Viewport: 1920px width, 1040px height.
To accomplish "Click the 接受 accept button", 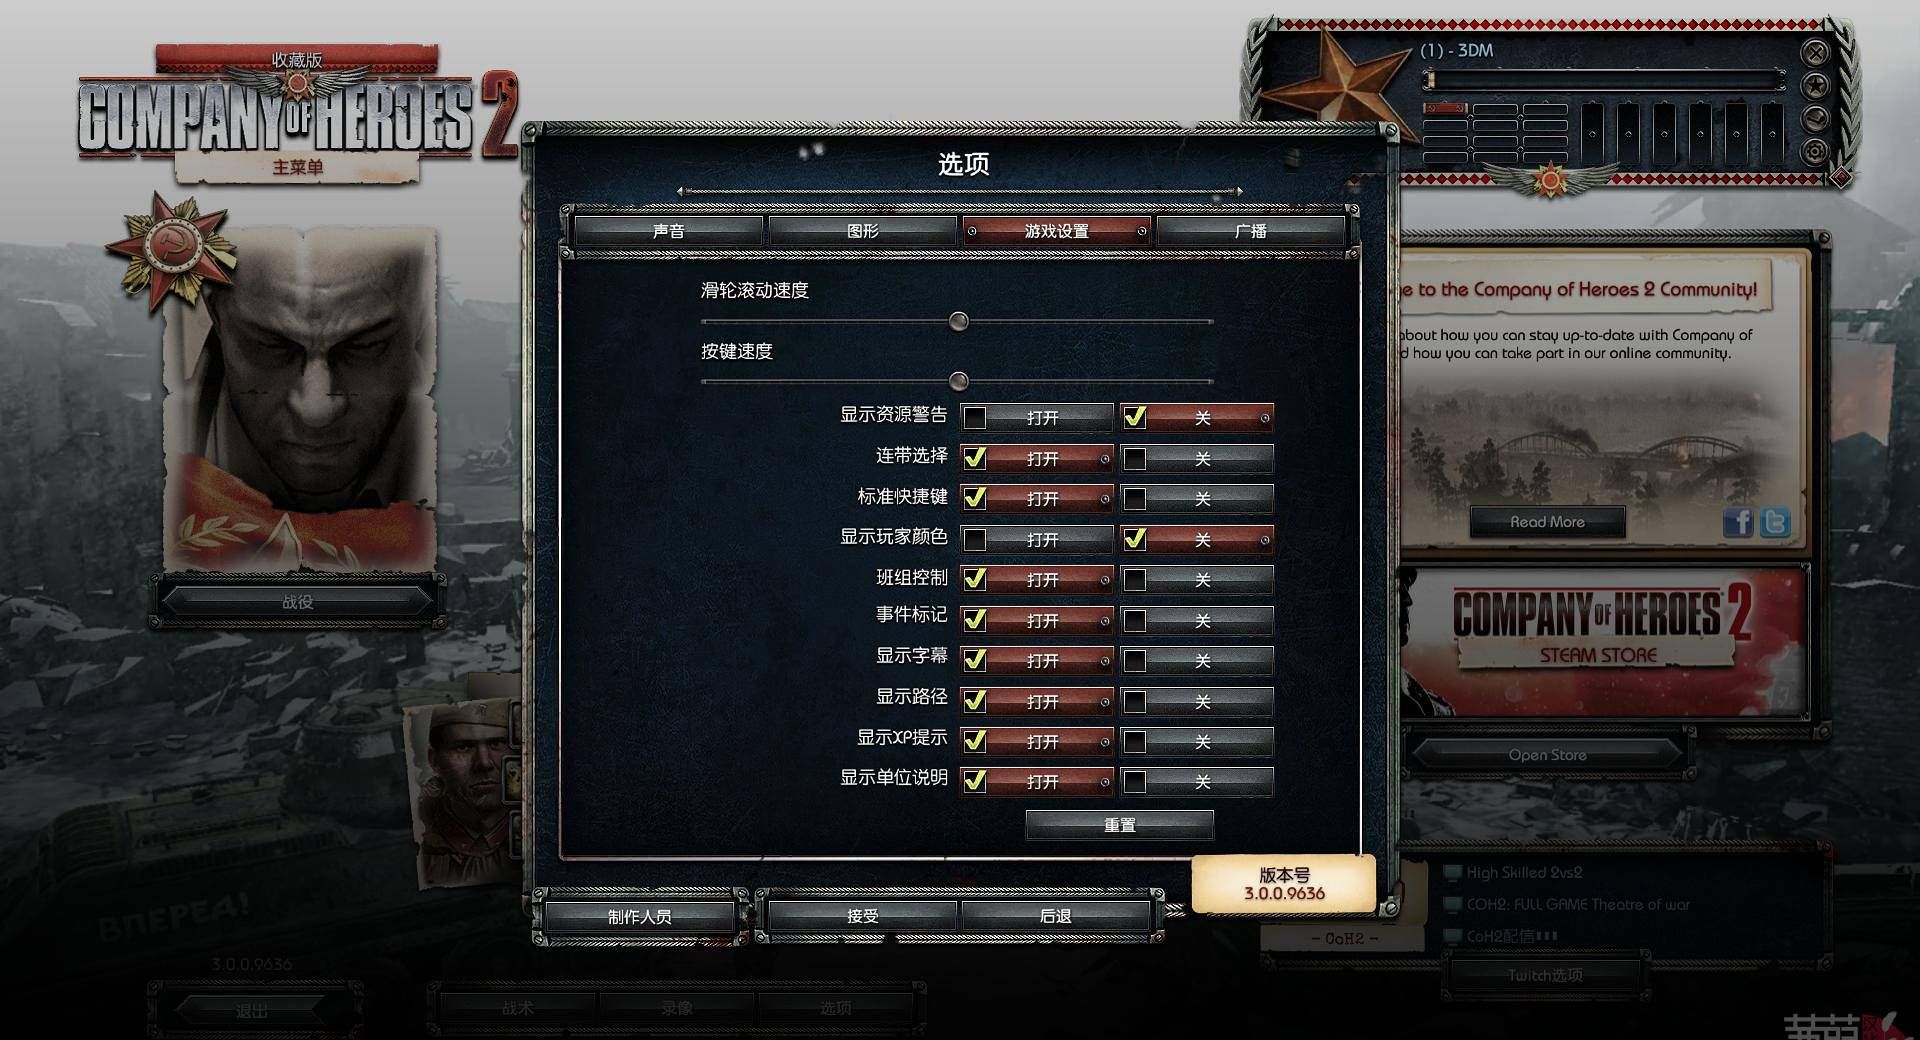I will coord(862,915).
